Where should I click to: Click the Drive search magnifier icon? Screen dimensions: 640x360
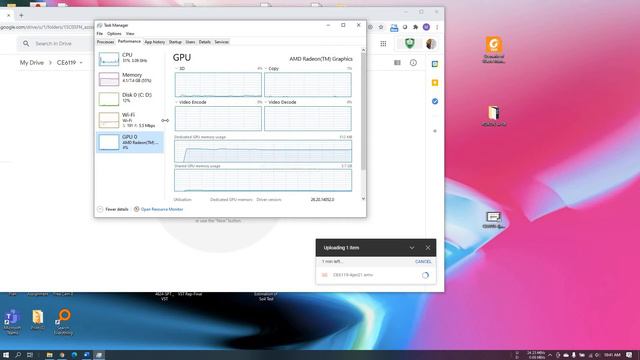click(26, 44)
